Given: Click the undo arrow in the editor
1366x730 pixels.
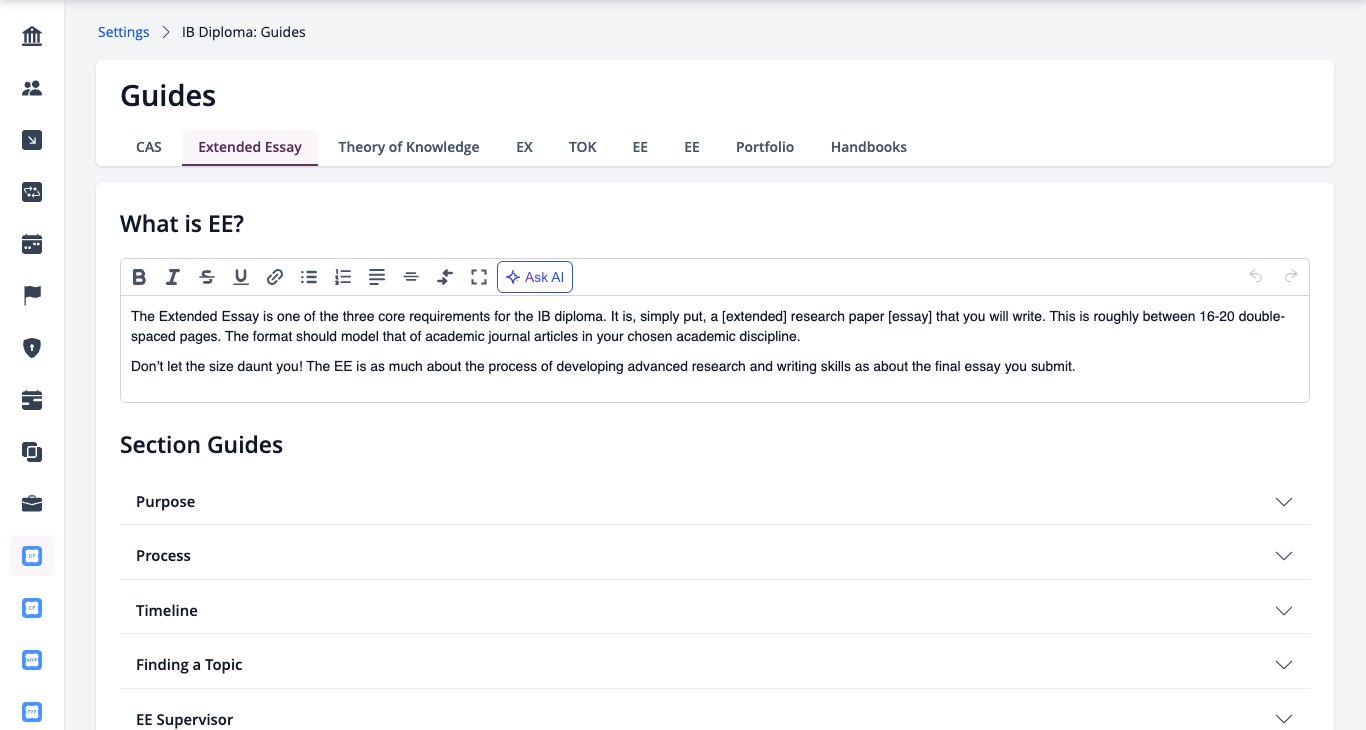Looking at the screenshot, I should 1256,277.
